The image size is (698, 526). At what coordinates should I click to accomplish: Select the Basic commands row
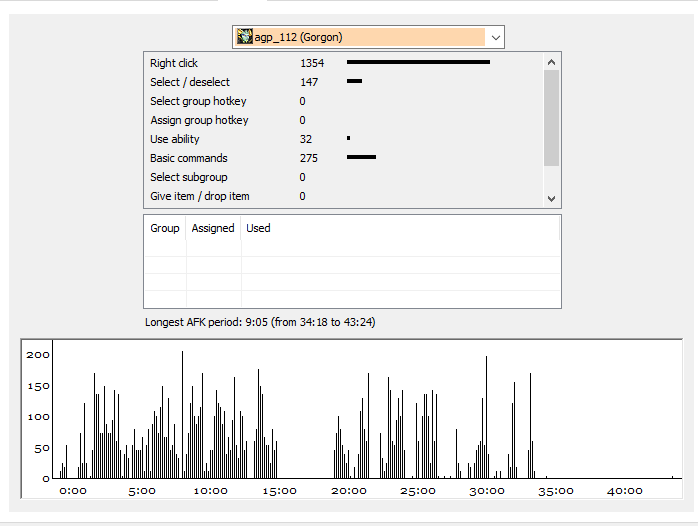[343, 158]
